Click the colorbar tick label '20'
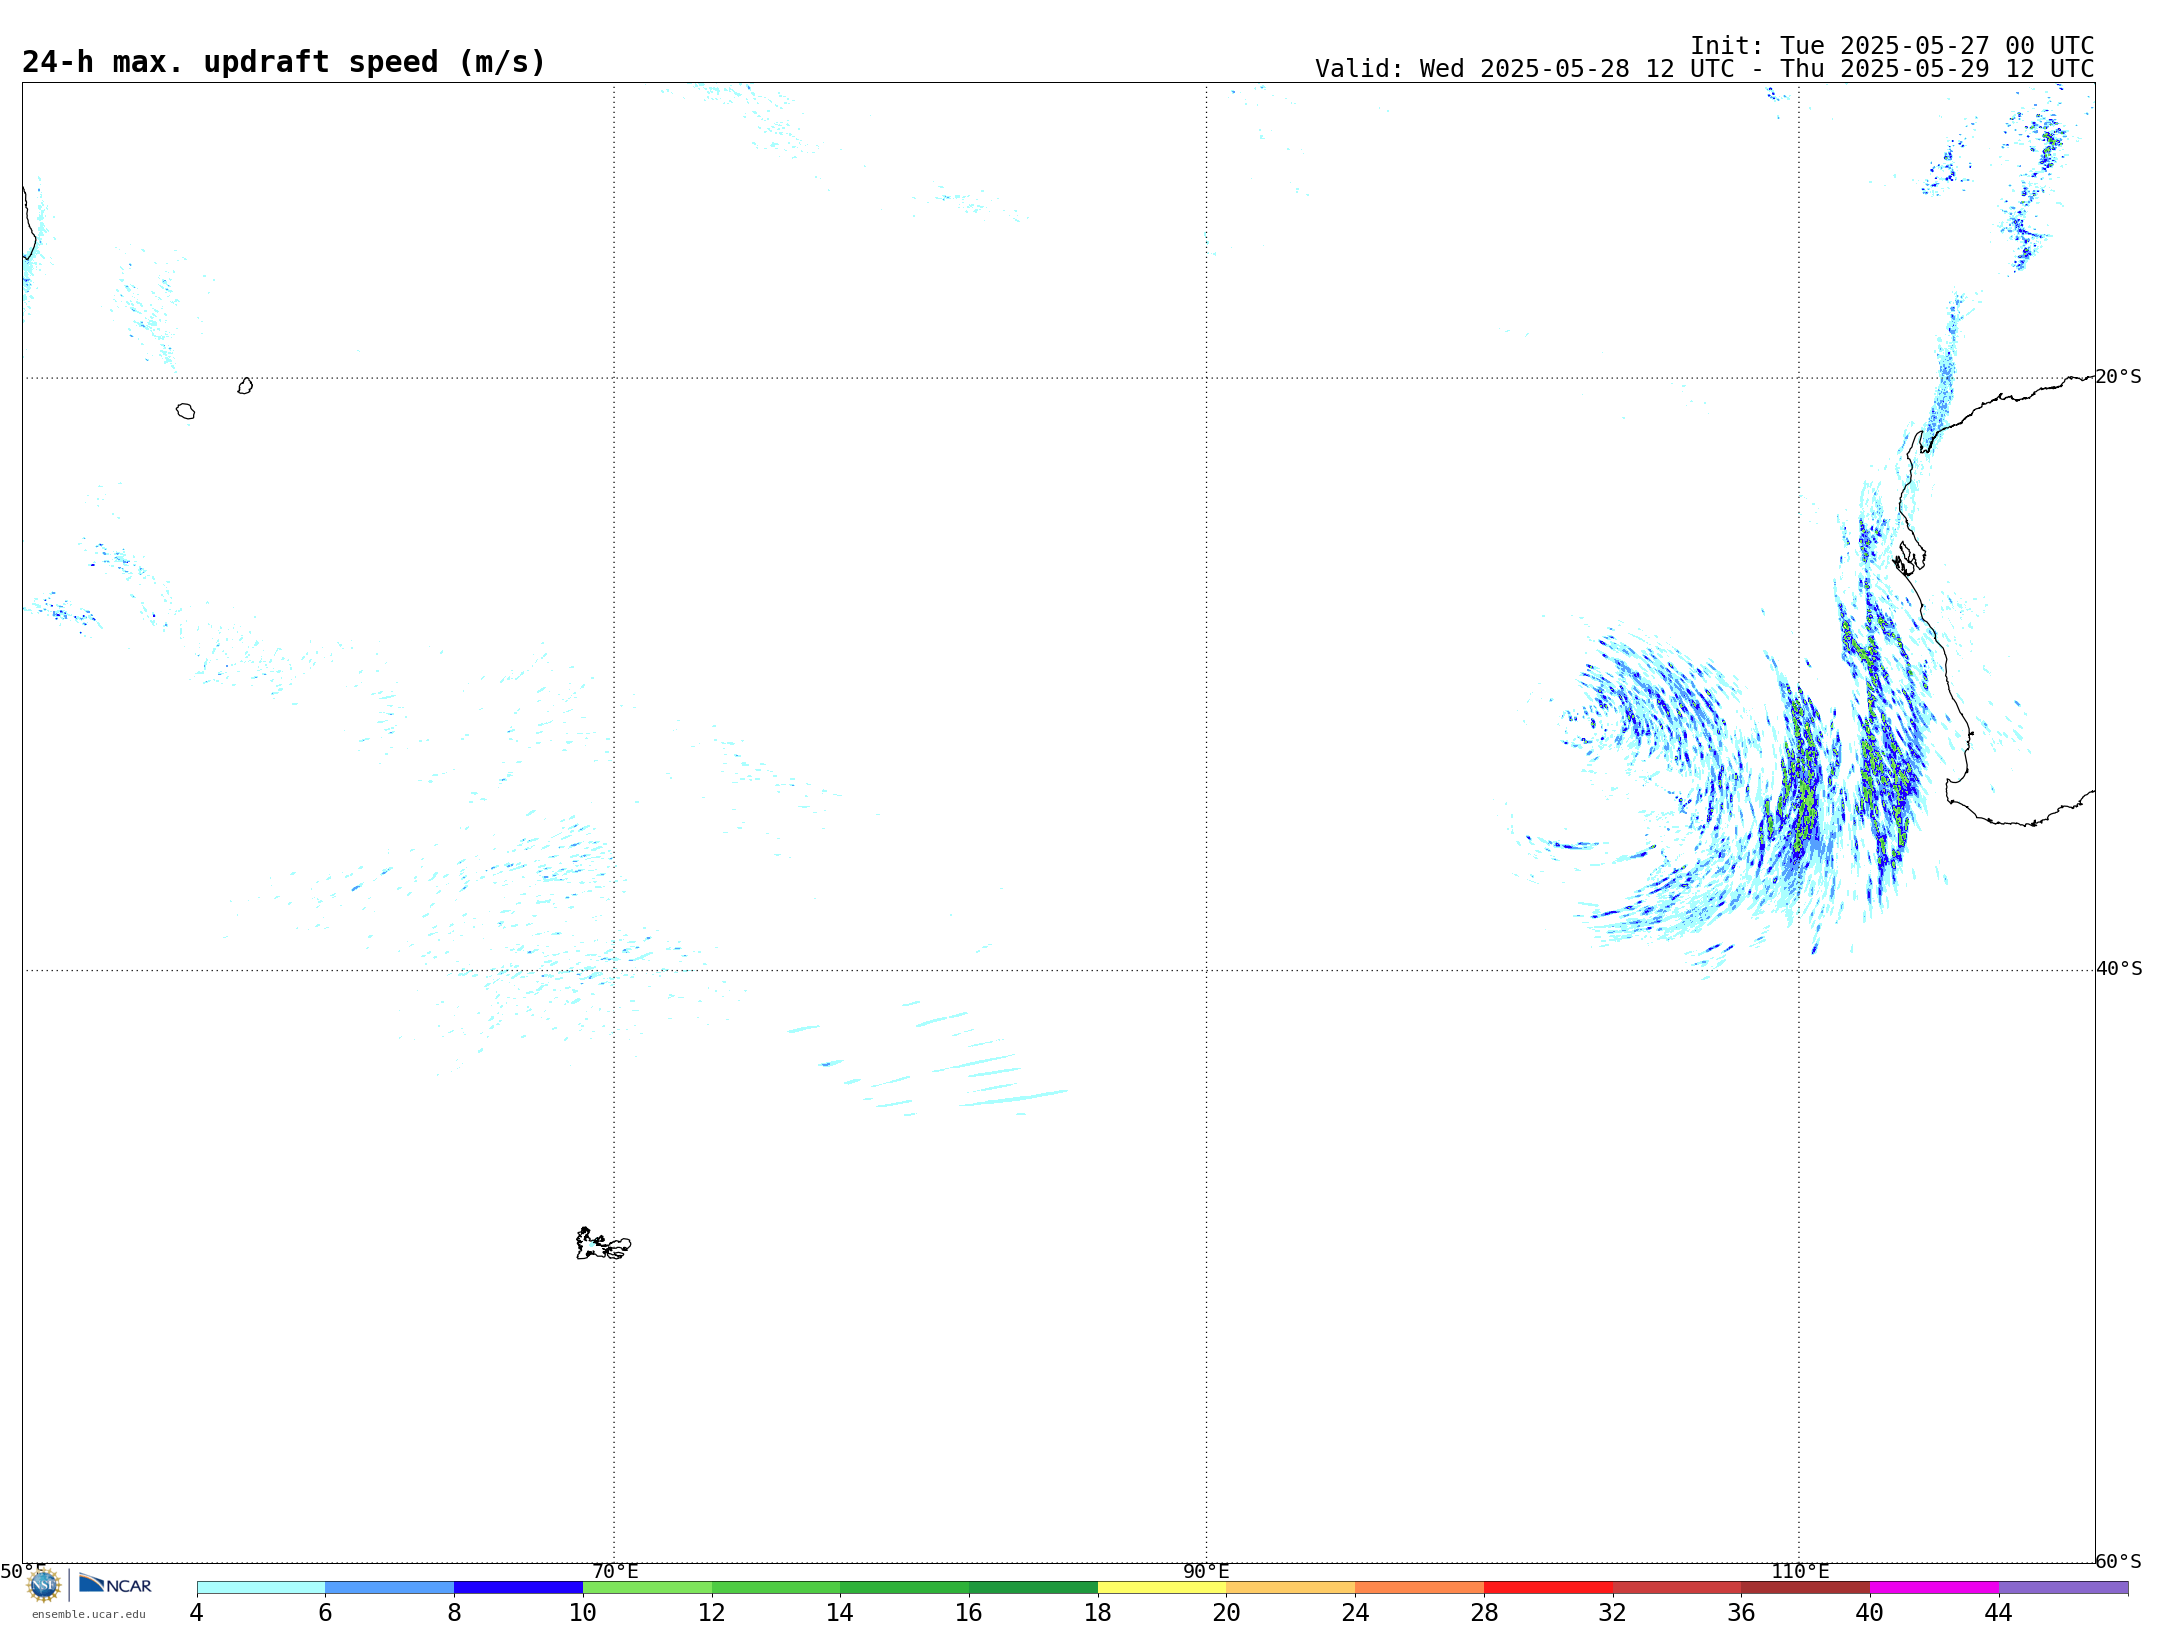 coord(1227,1613)
